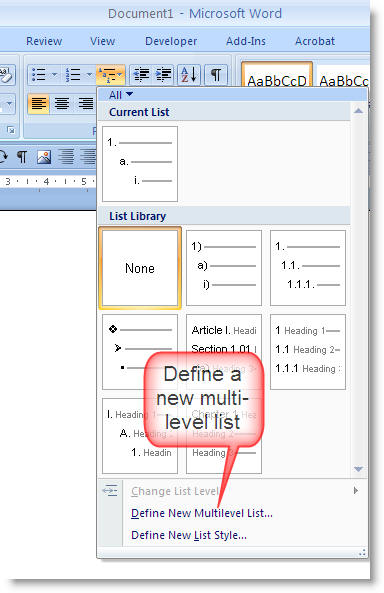Choose Define New Multilevel List

[x=202, y=513]
